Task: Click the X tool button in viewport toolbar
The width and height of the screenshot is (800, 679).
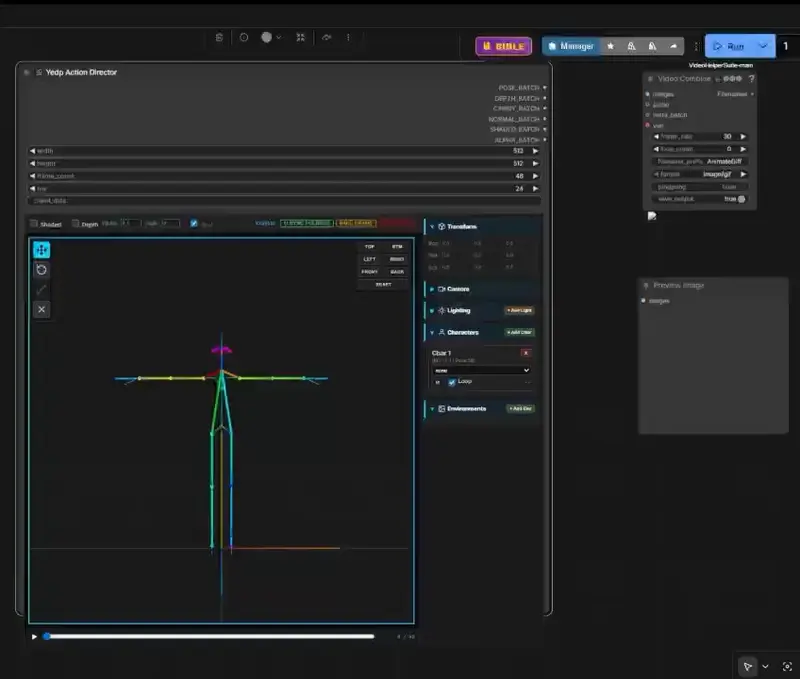Action: [41, 309]
